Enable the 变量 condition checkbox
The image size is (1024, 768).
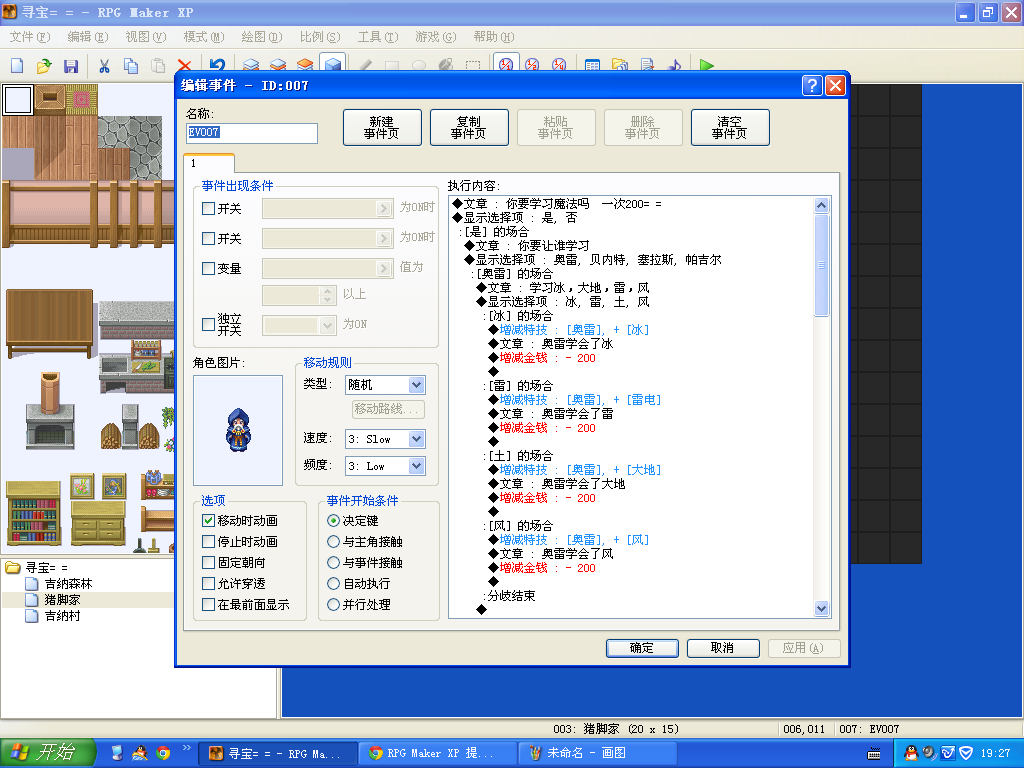point(208,268)
